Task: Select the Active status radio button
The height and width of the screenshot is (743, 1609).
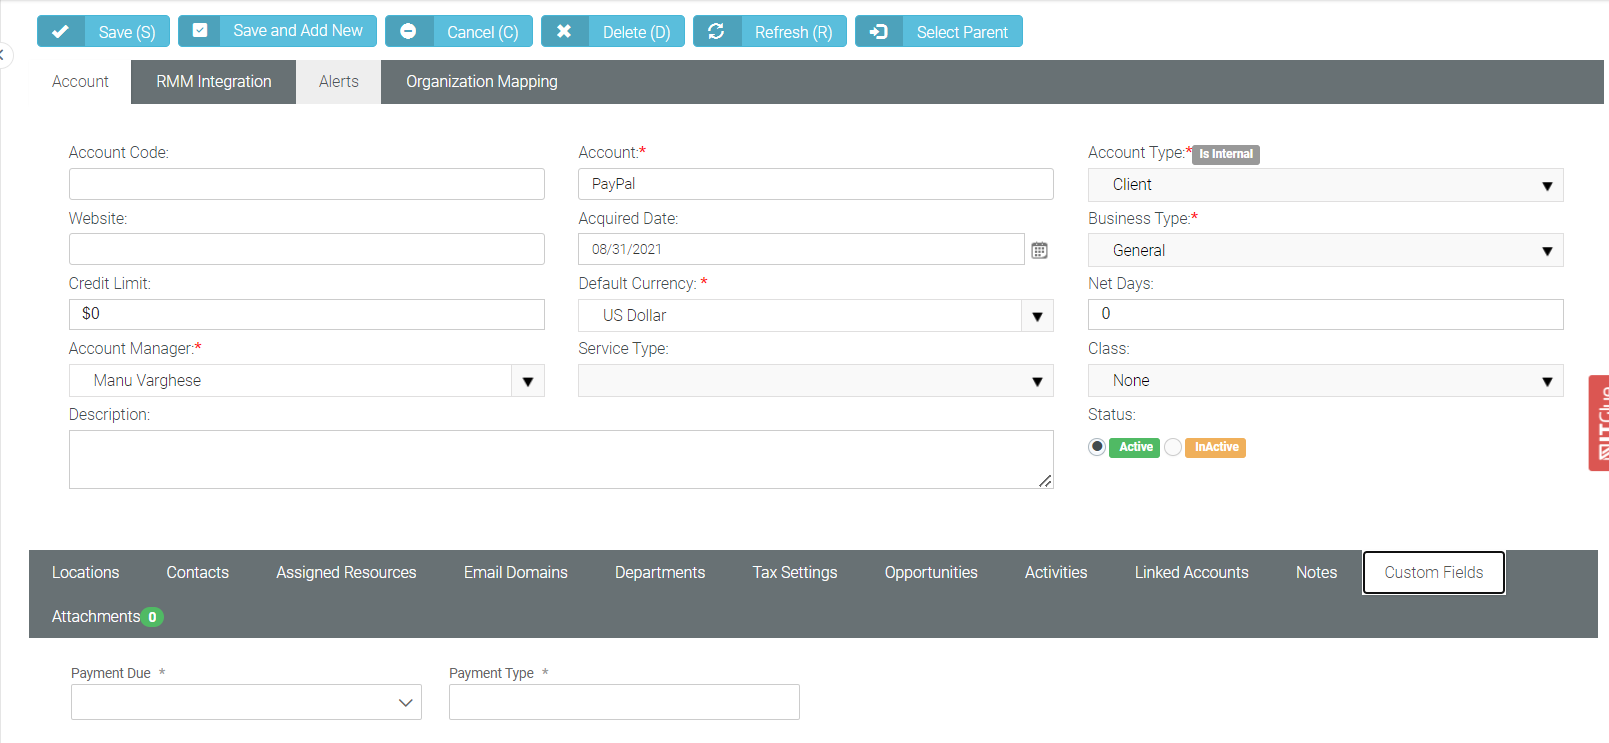Action: coord(1097,447)
